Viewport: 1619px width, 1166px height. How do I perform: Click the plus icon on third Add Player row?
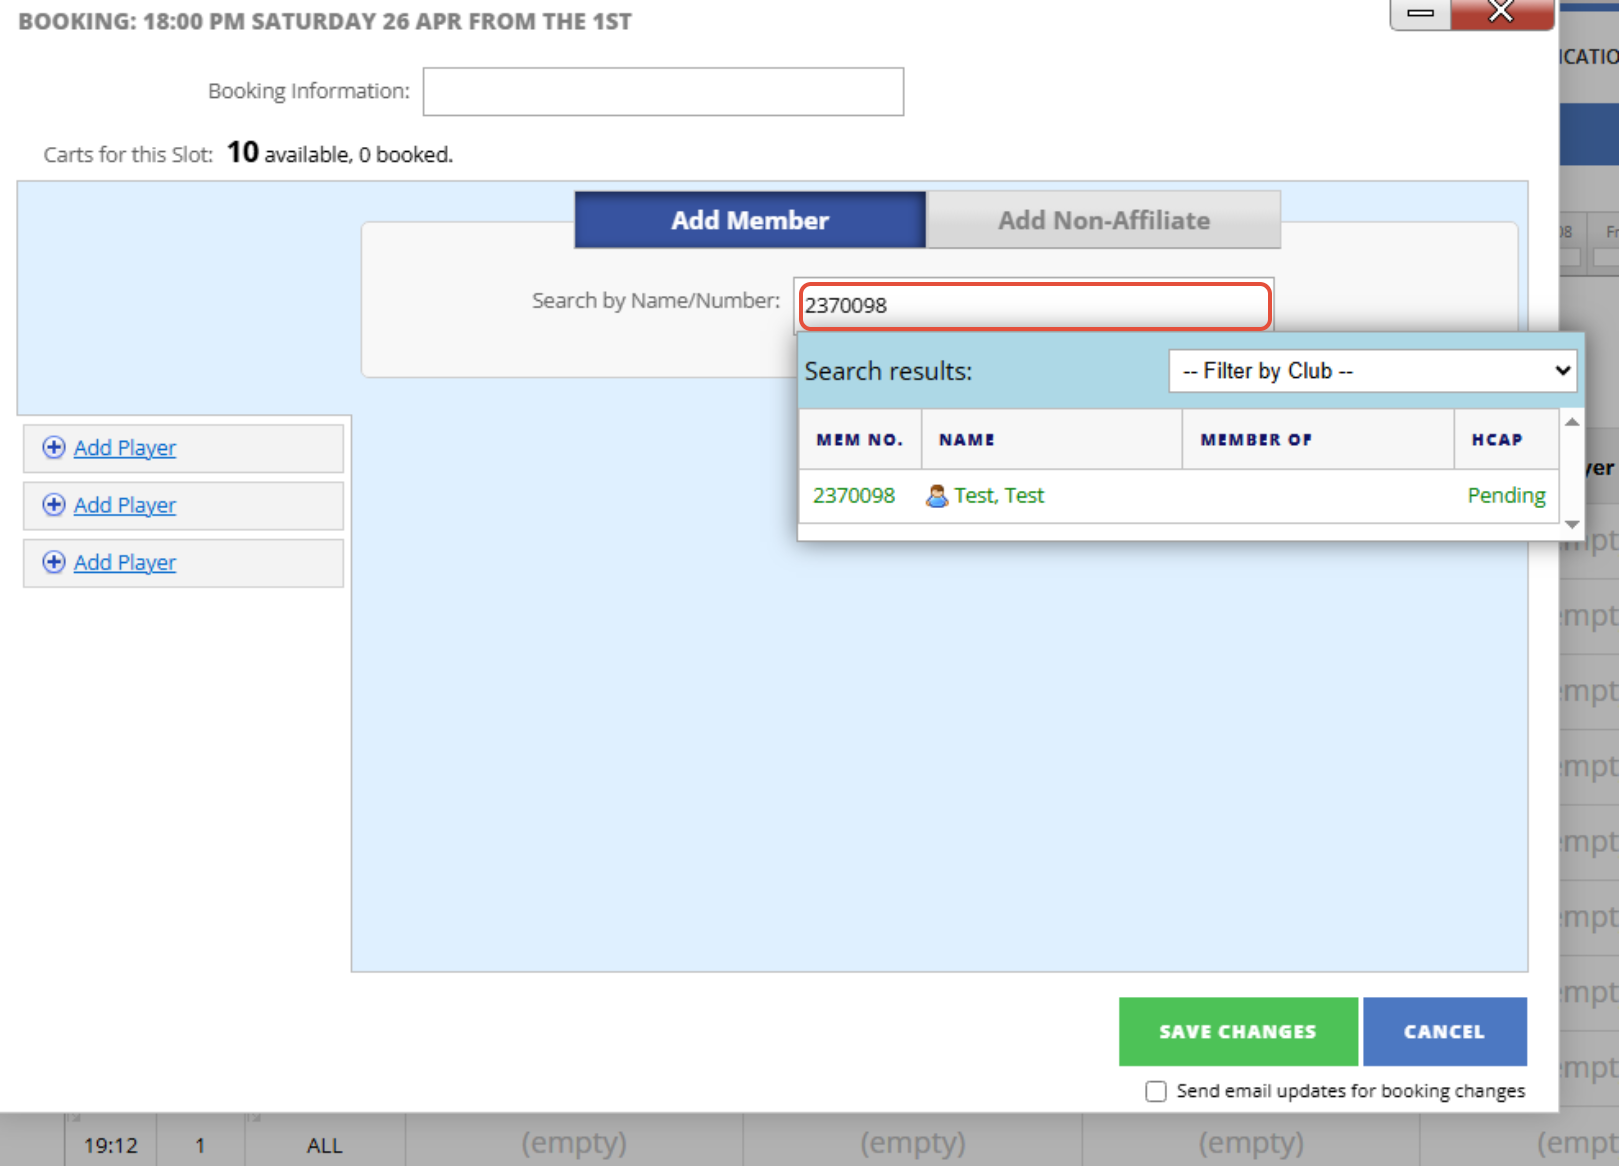pos(54,562)
